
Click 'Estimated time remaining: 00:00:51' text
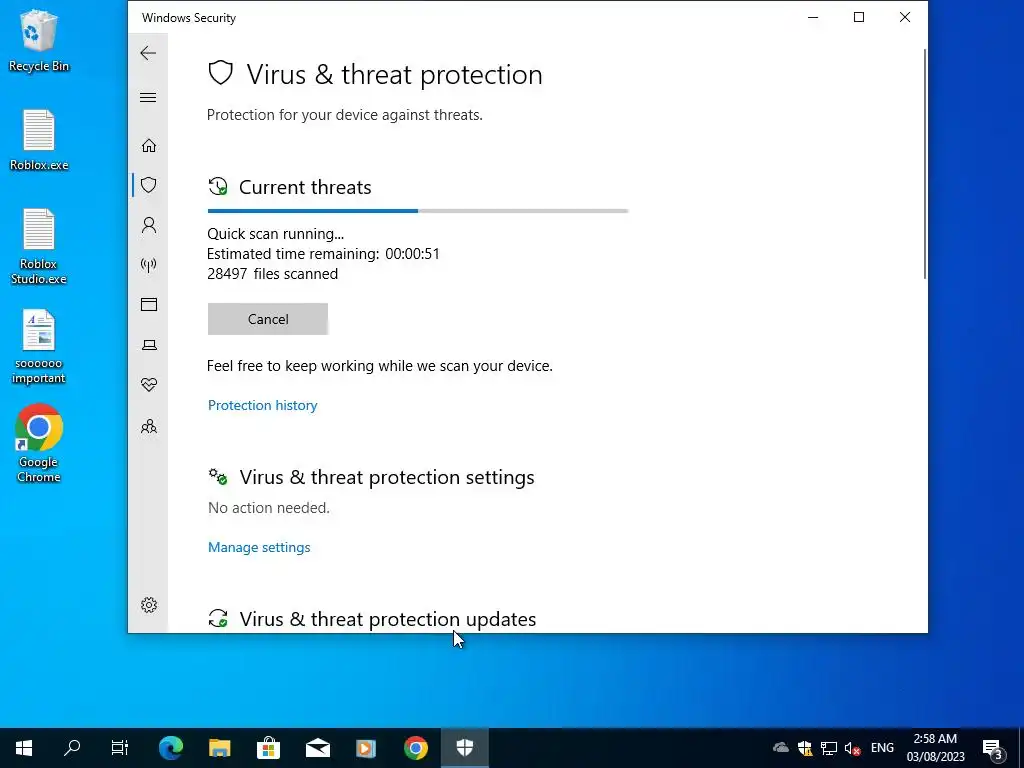click(x=323, y=253)
